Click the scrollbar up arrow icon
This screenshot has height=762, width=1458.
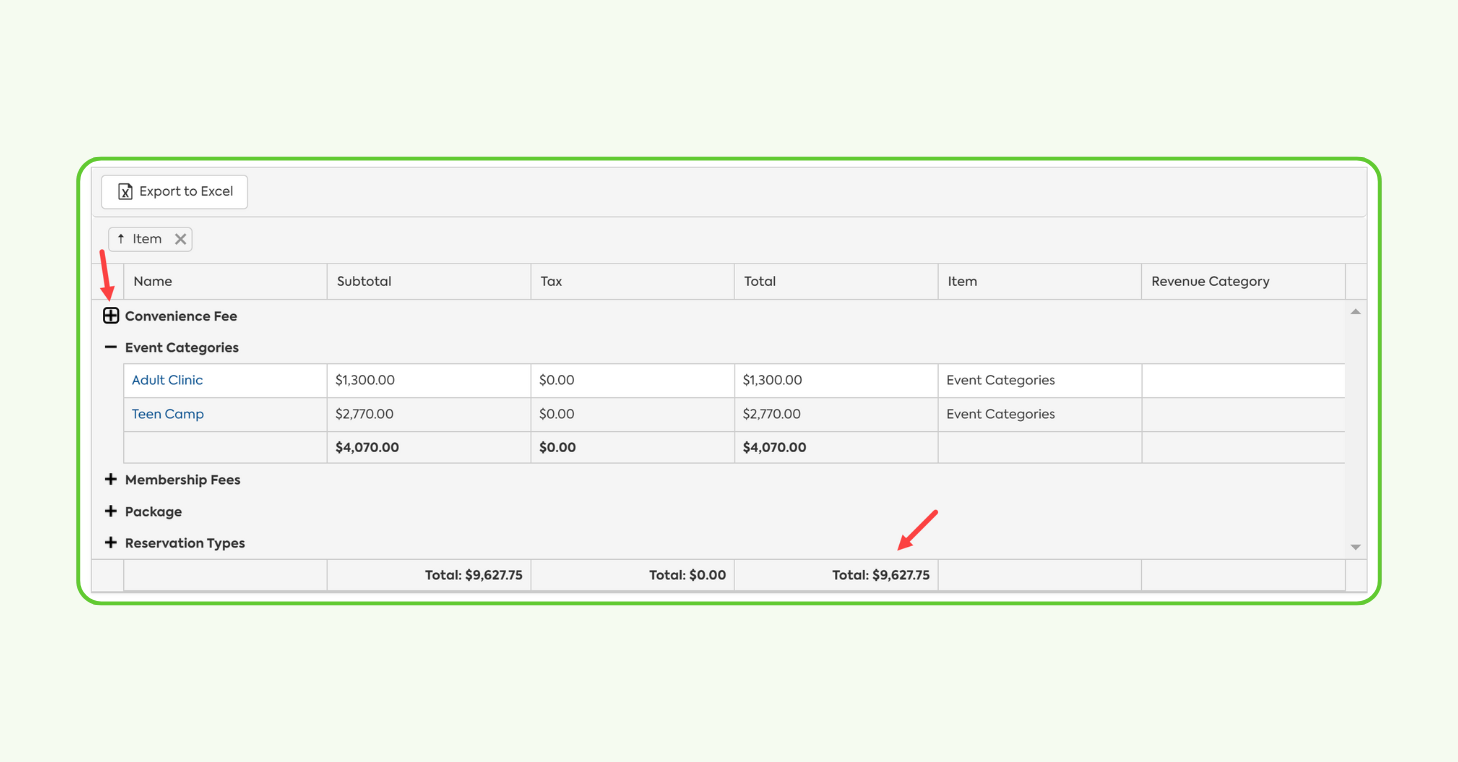click(x=1355, y=310)
